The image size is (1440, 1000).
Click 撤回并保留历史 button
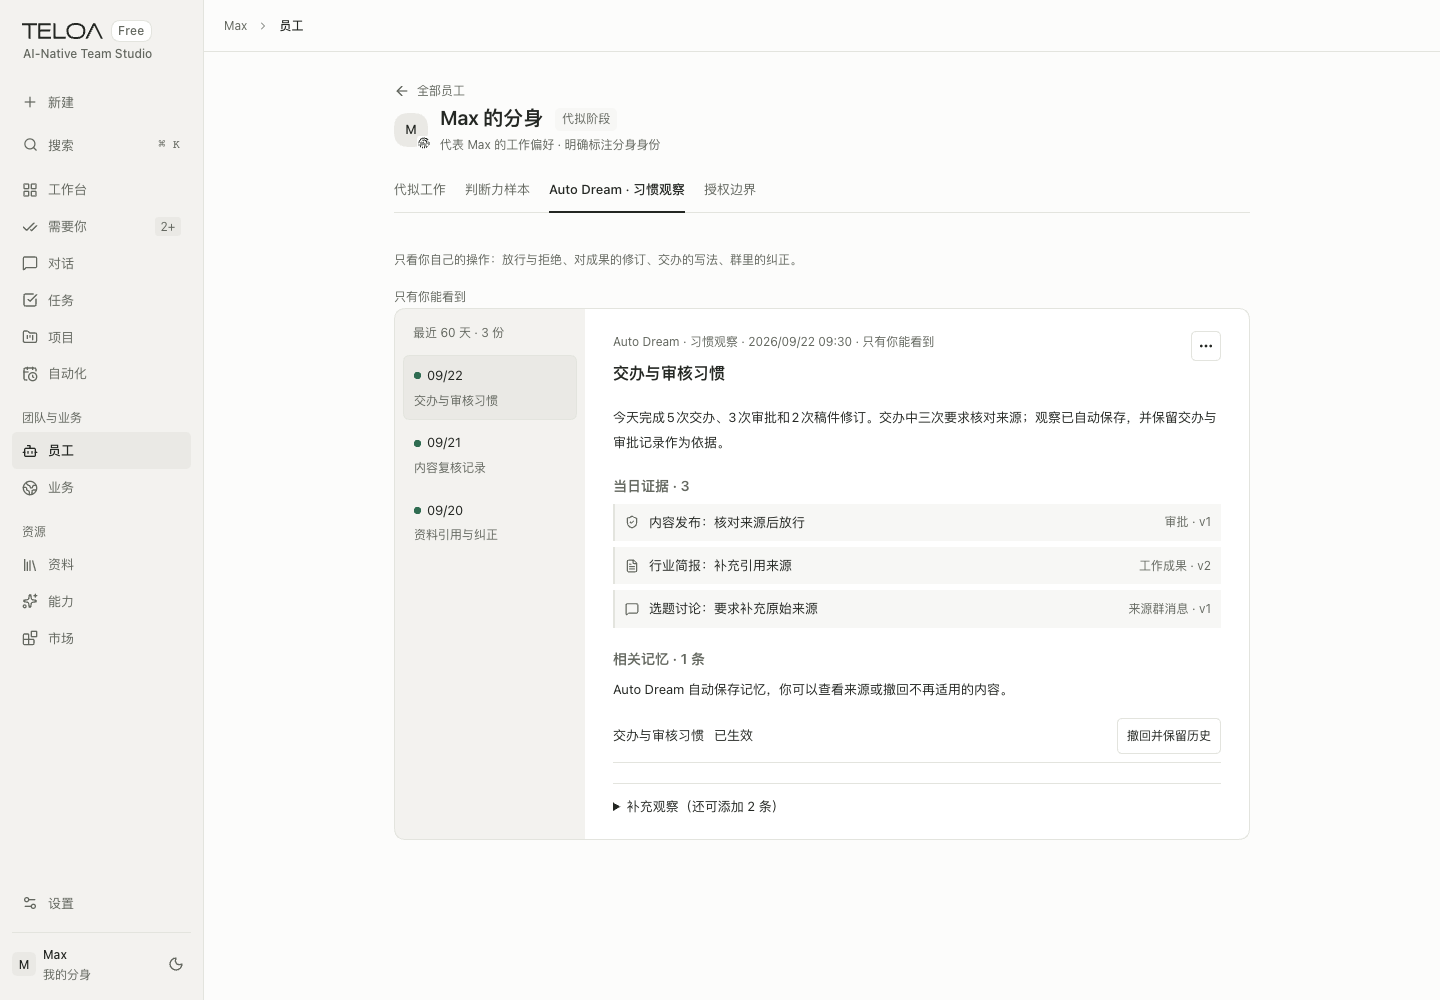pos(1169,736)
